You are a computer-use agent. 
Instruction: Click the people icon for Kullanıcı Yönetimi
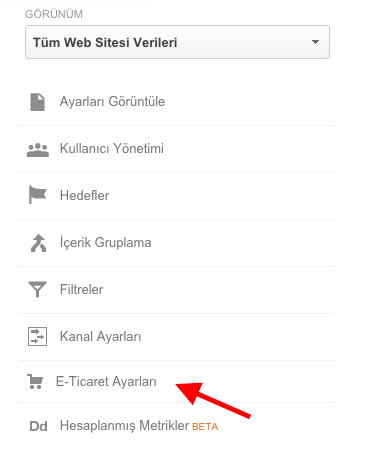(38, 150)
